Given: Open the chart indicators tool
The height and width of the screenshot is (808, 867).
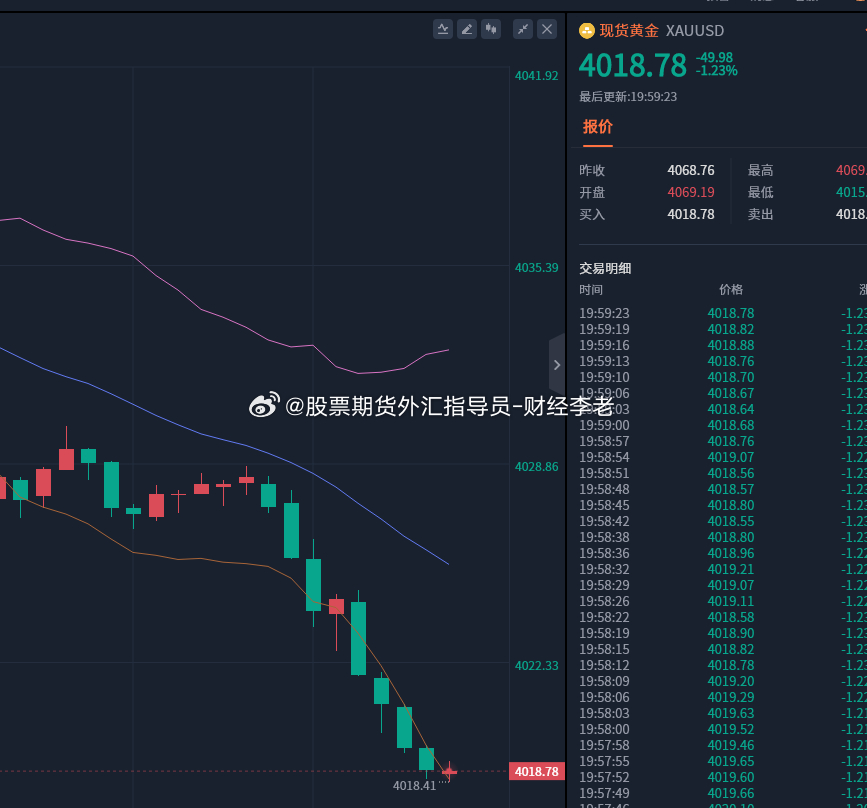Looking at the screenshot, I should click(443, 29).
